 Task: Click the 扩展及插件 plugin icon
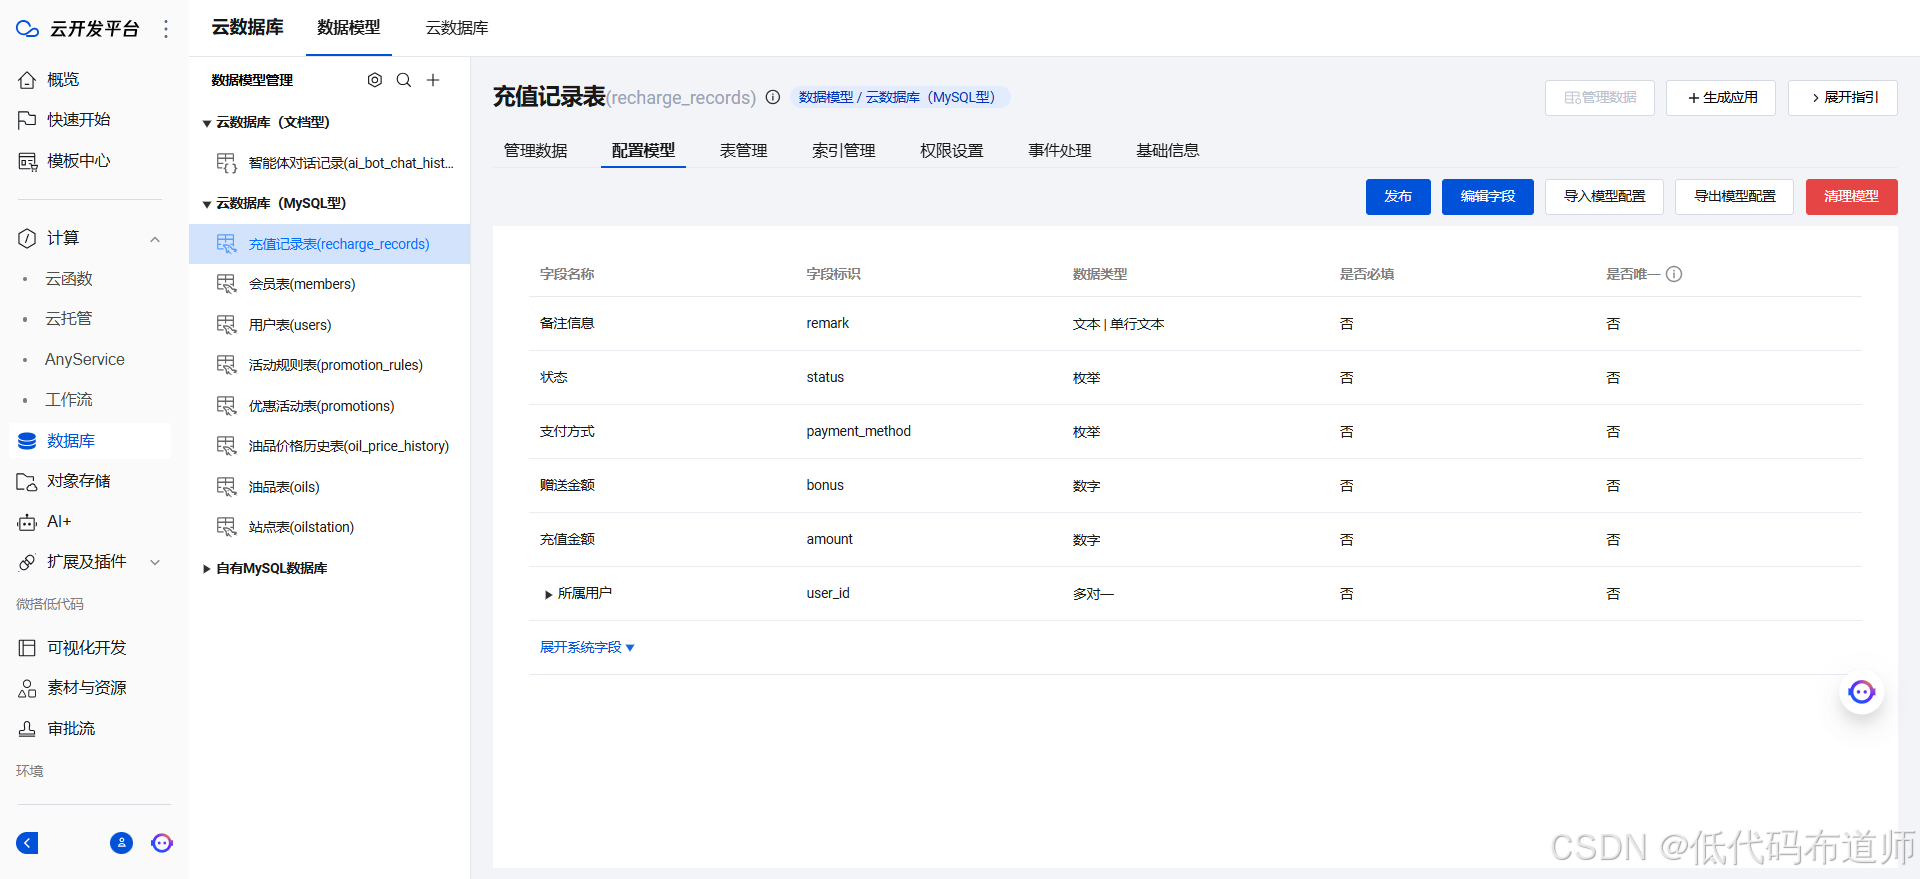(x=27, y=562)
